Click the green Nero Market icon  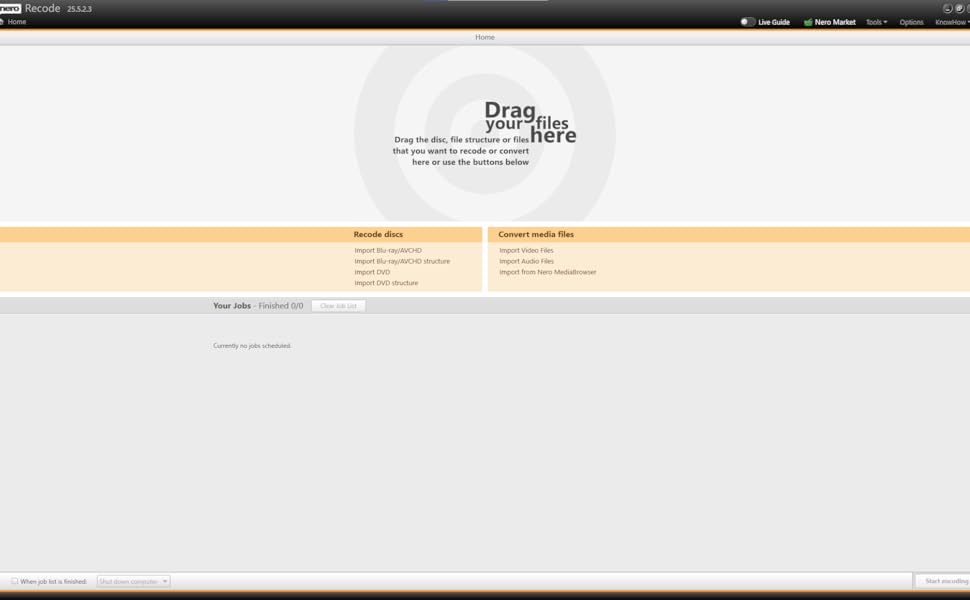point(808,21)
